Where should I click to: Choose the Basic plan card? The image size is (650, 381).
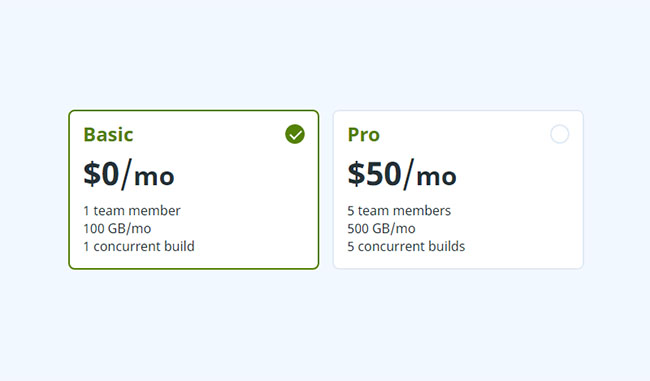194,189
